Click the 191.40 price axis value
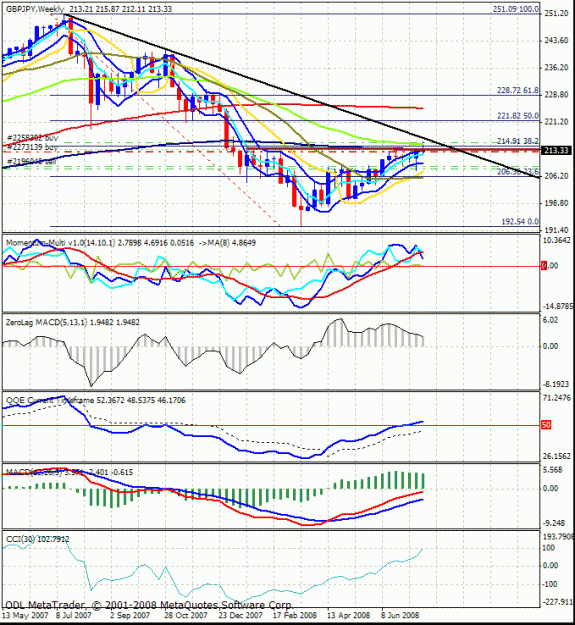This screenshot has height=625, width=575. tap(556, 230)
